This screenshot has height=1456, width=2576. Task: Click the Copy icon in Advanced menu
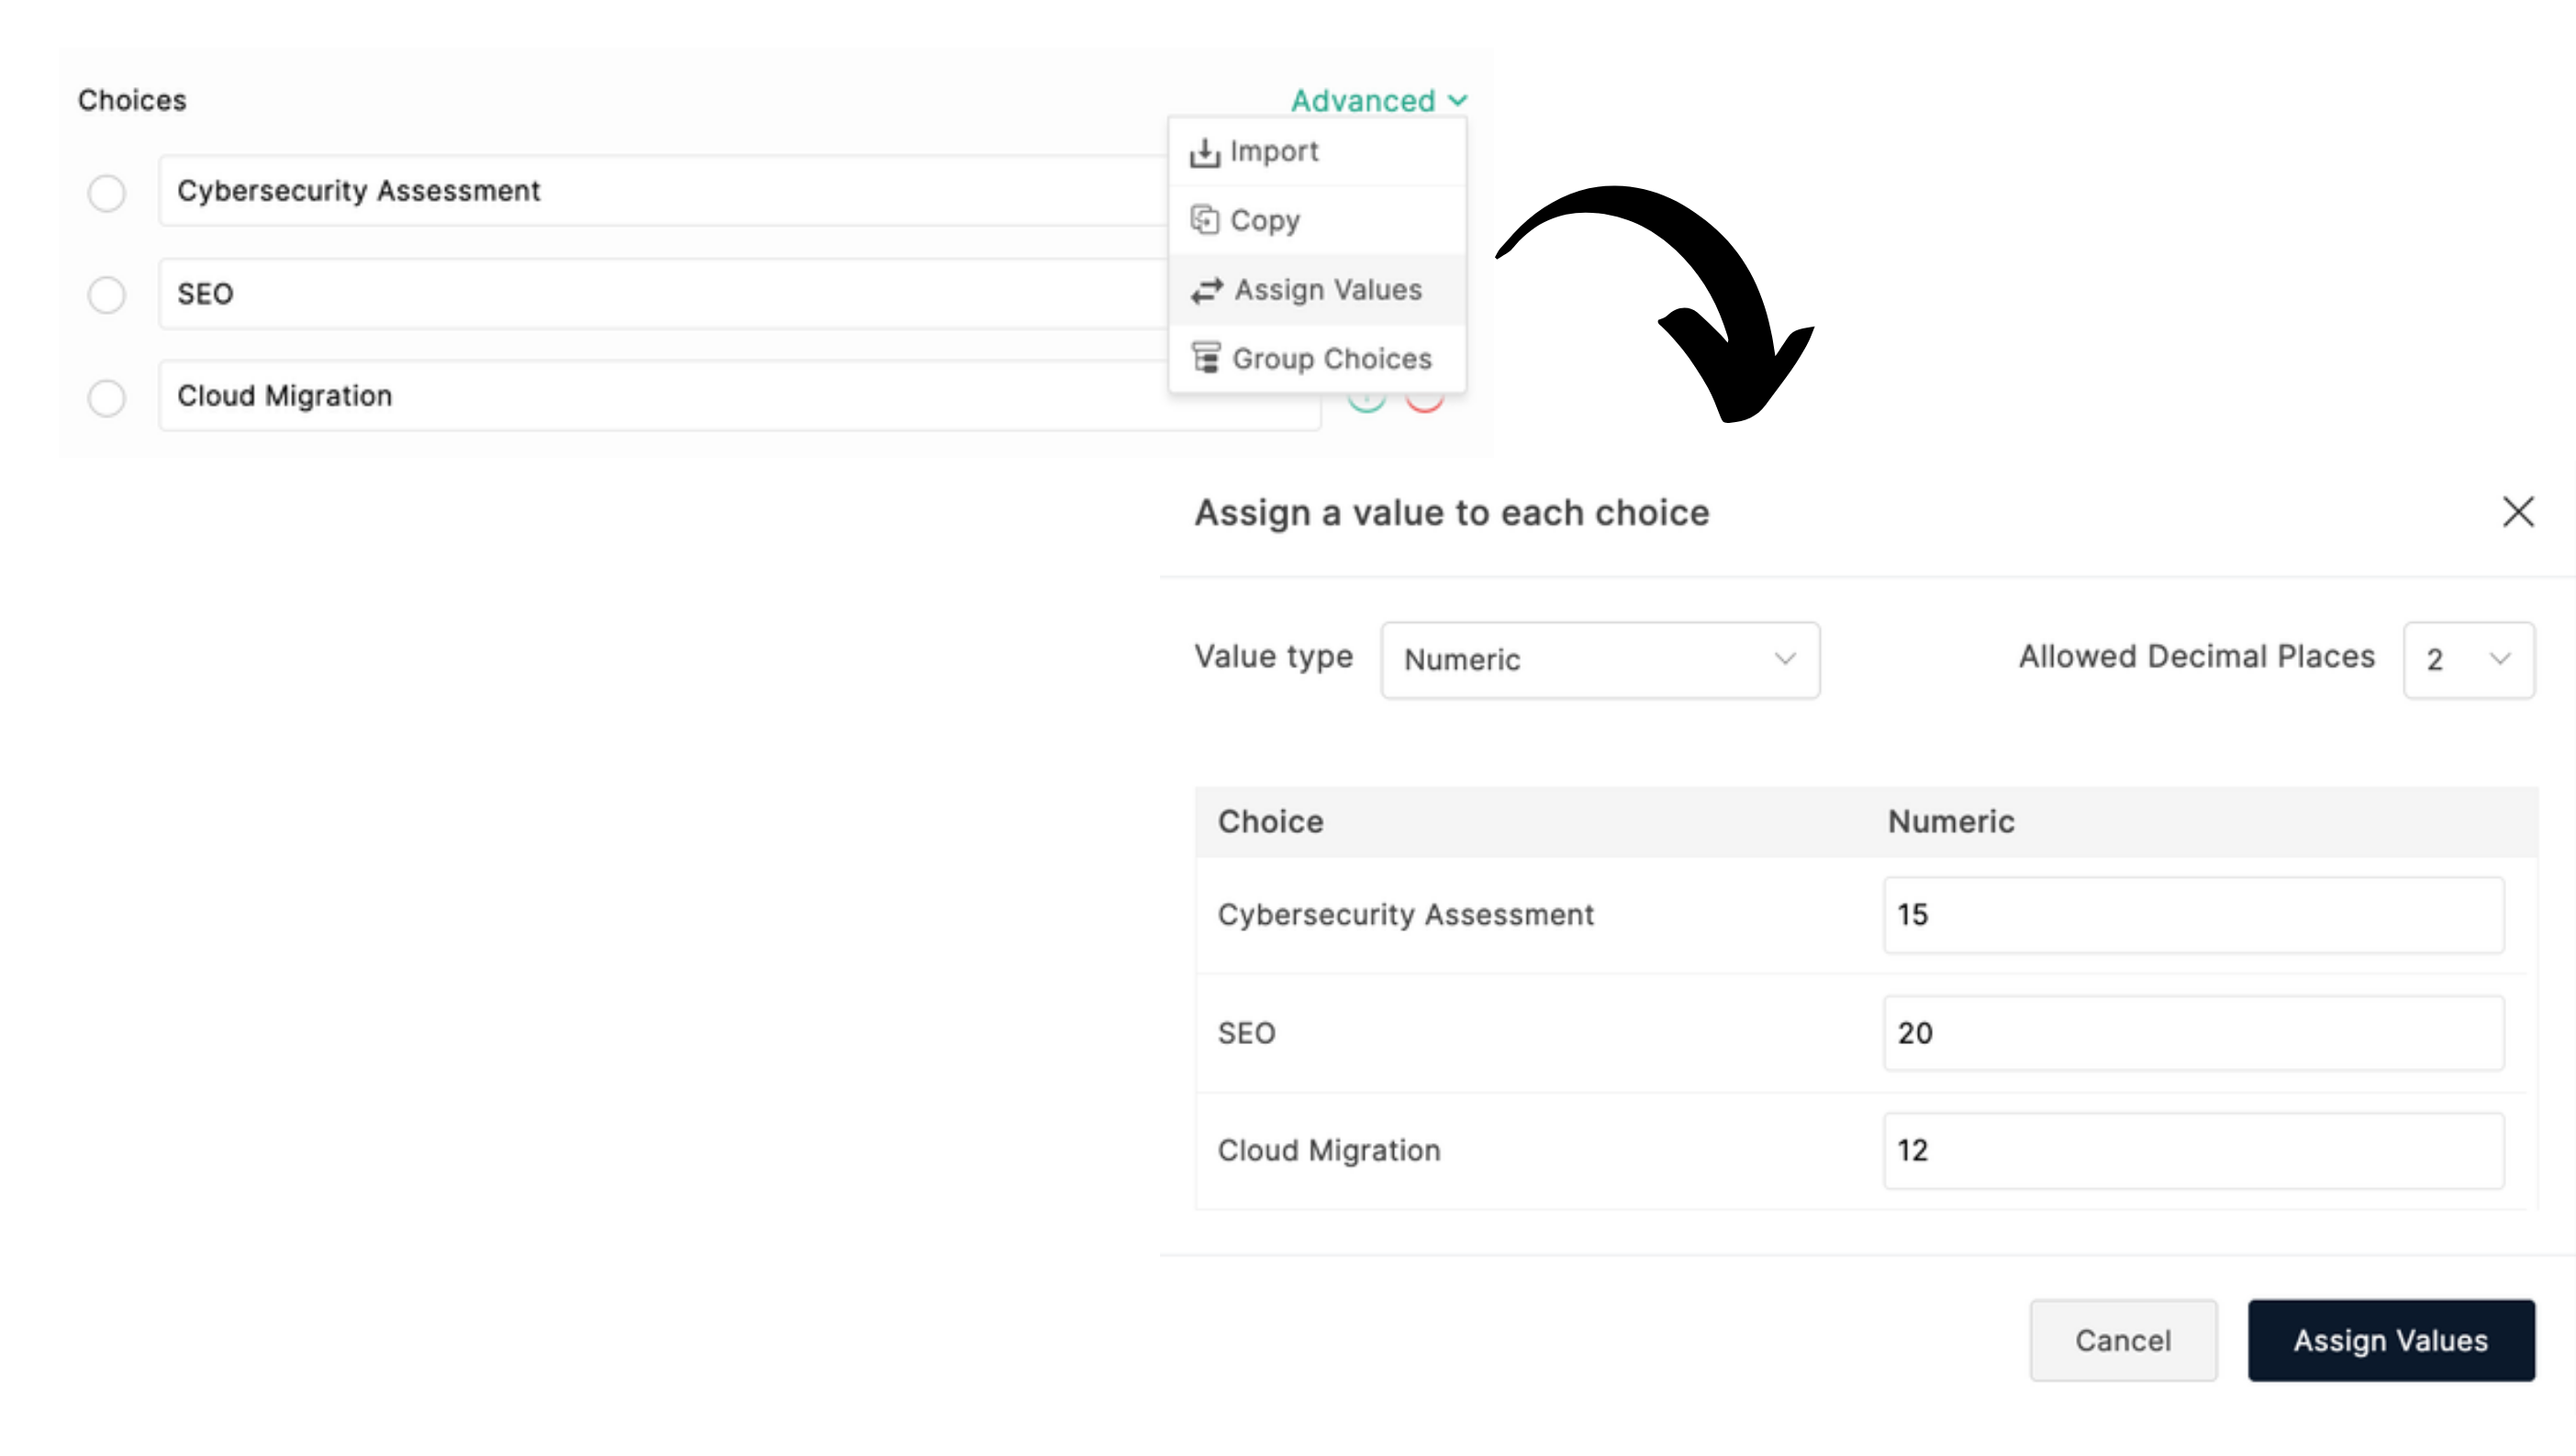pos(1204,219)
